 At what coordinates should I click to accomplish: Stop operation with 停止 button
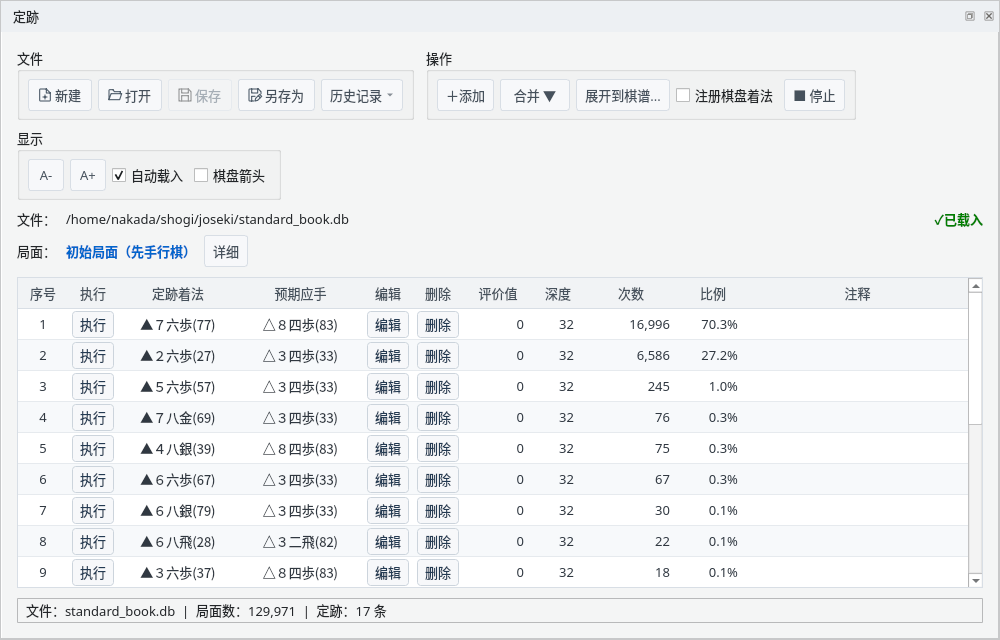click(814, 96)
